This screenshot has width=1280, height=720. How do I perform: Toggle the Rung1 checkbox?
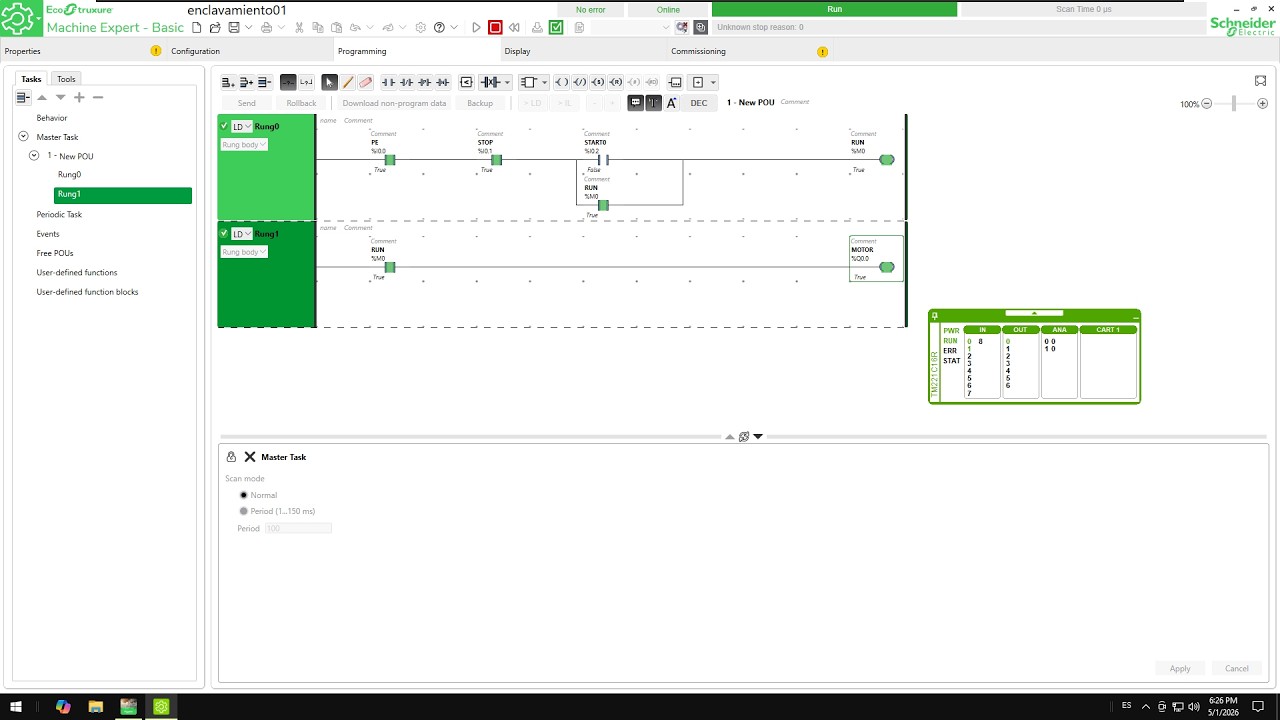coord(225,234)
